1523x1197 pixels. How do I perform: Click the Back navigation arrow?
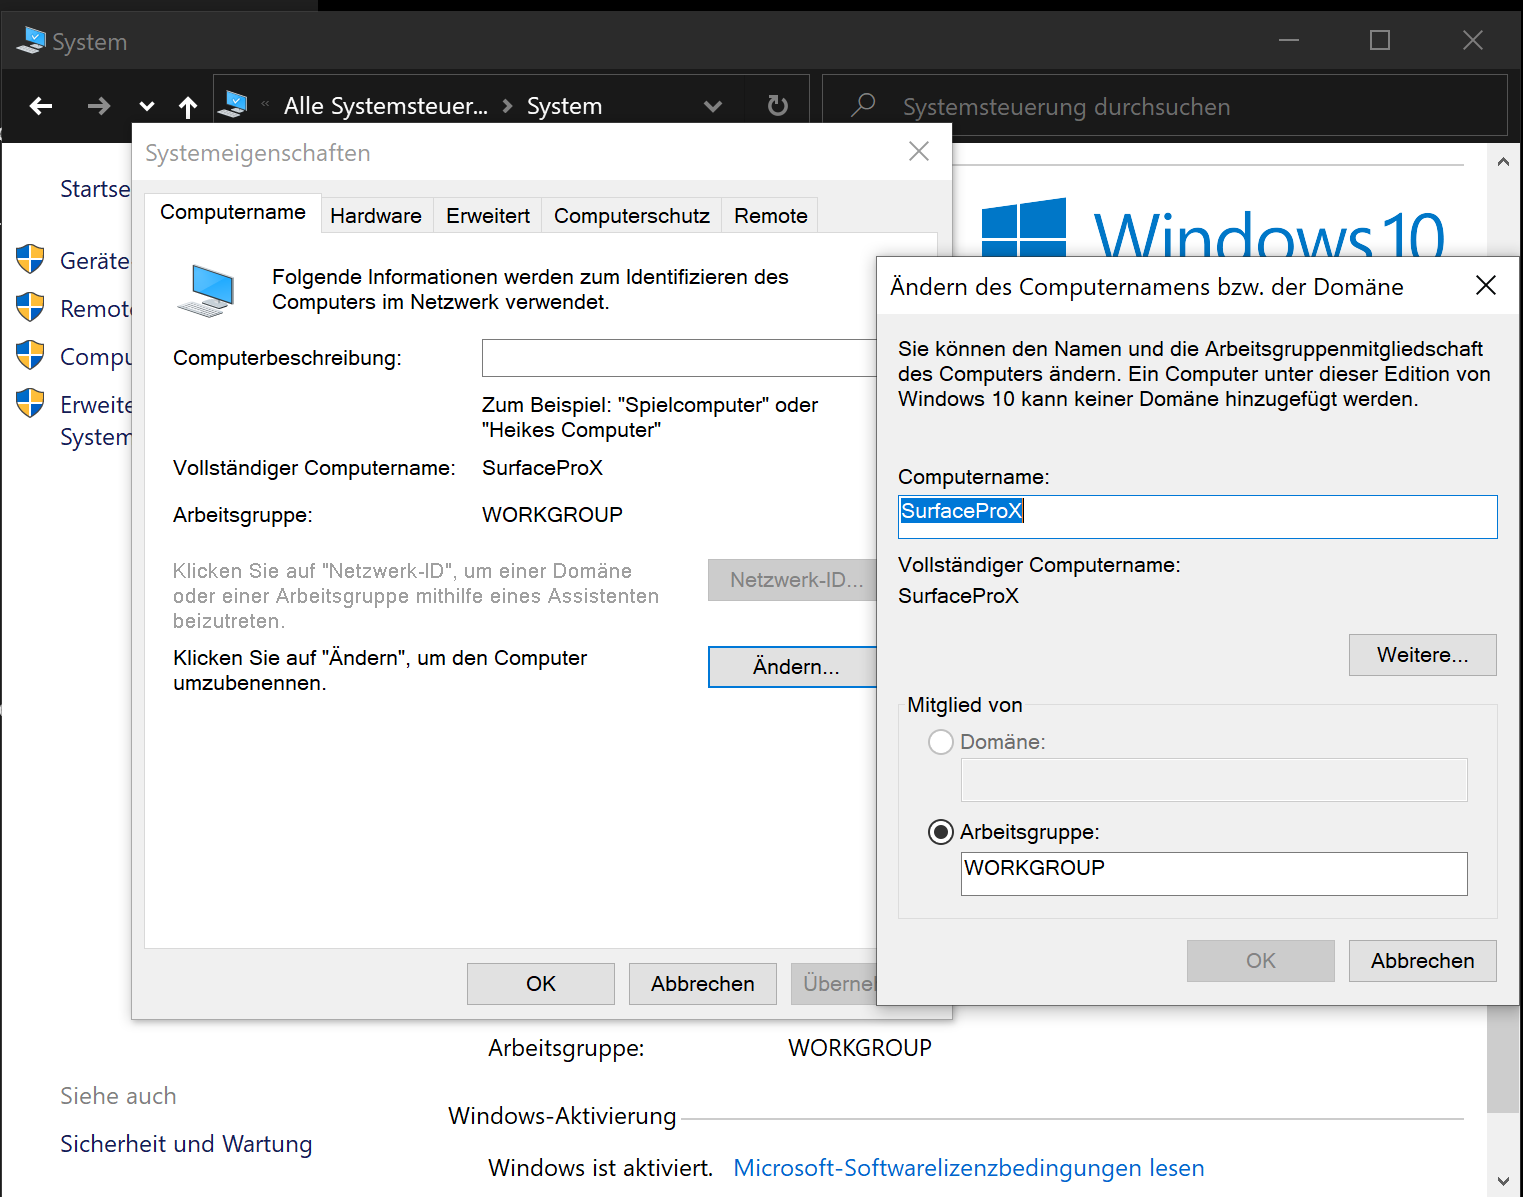coord(41,106)
